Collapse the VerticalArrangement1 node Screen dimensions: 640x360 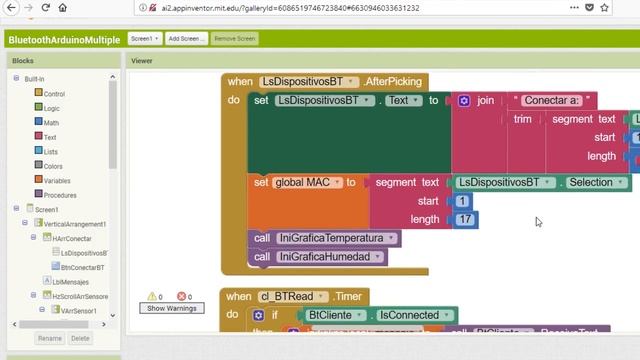click(25, 223)
